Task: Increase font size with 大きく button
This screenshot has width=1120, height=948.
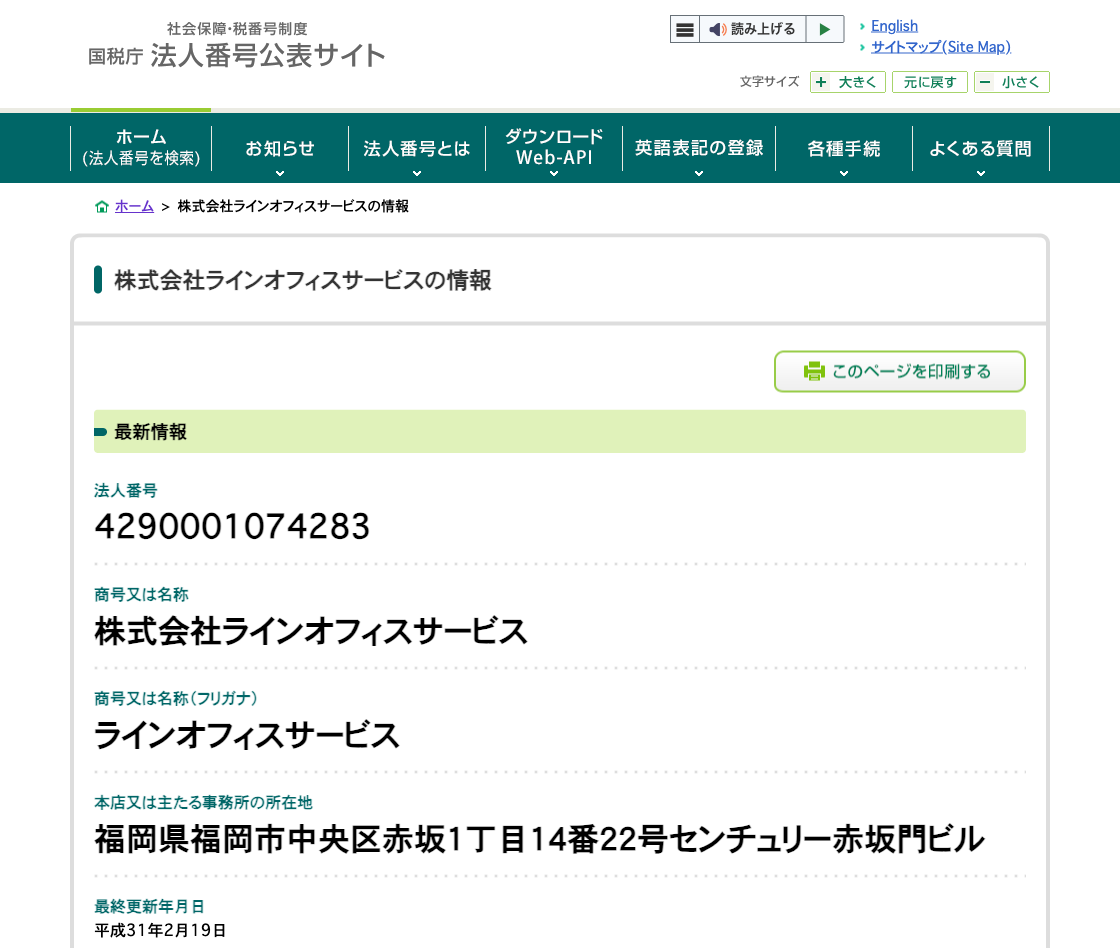Action: pos(848,82)
